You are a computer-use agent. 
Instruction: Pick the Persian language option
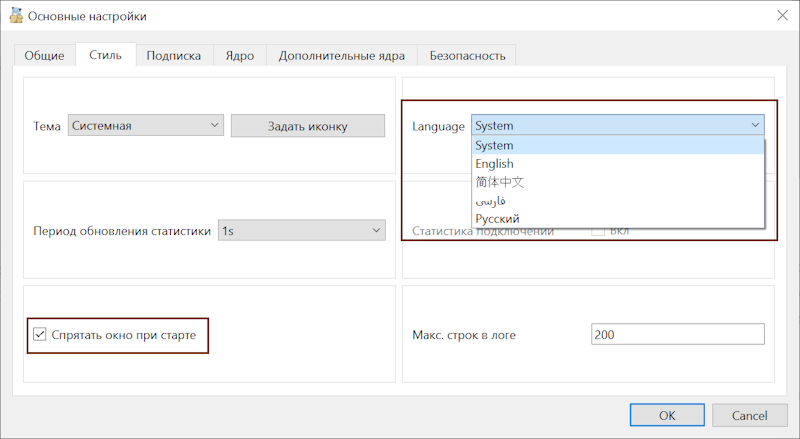point(491,200)
